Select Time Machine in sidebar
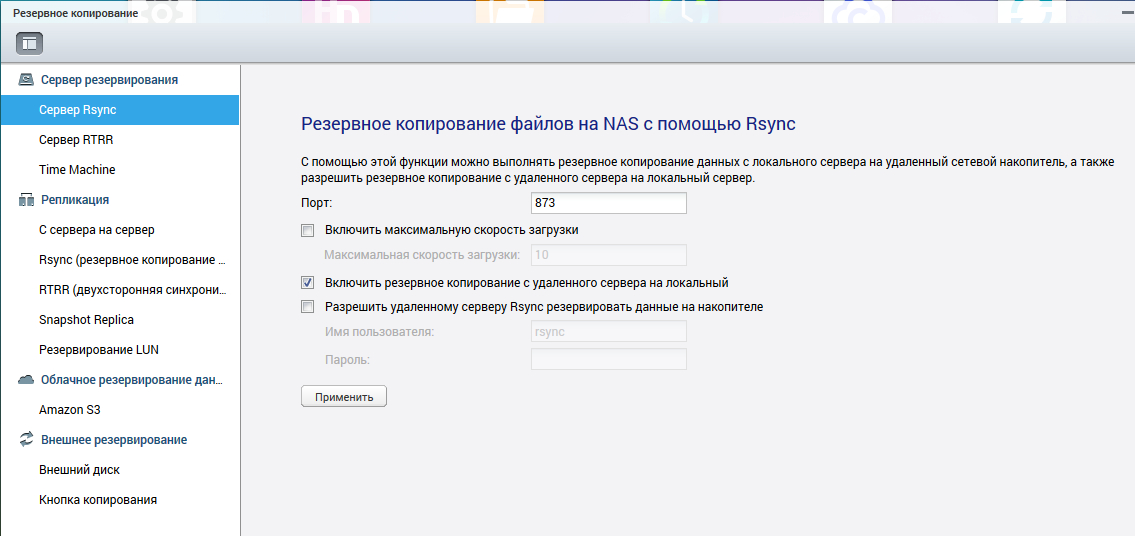 pyautogui.click(x=77, y=170)
